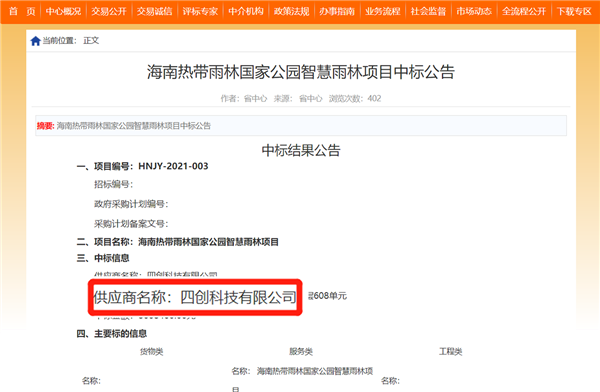Viewport: 600px width, 392px height.
Task: Go to the 政策法规 section
Action: pos(292,11)
